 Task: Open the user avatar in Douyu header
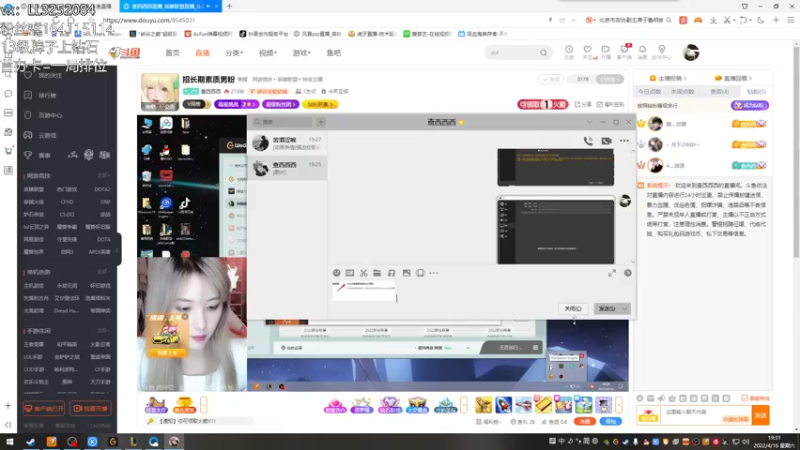tap(691, 53)
